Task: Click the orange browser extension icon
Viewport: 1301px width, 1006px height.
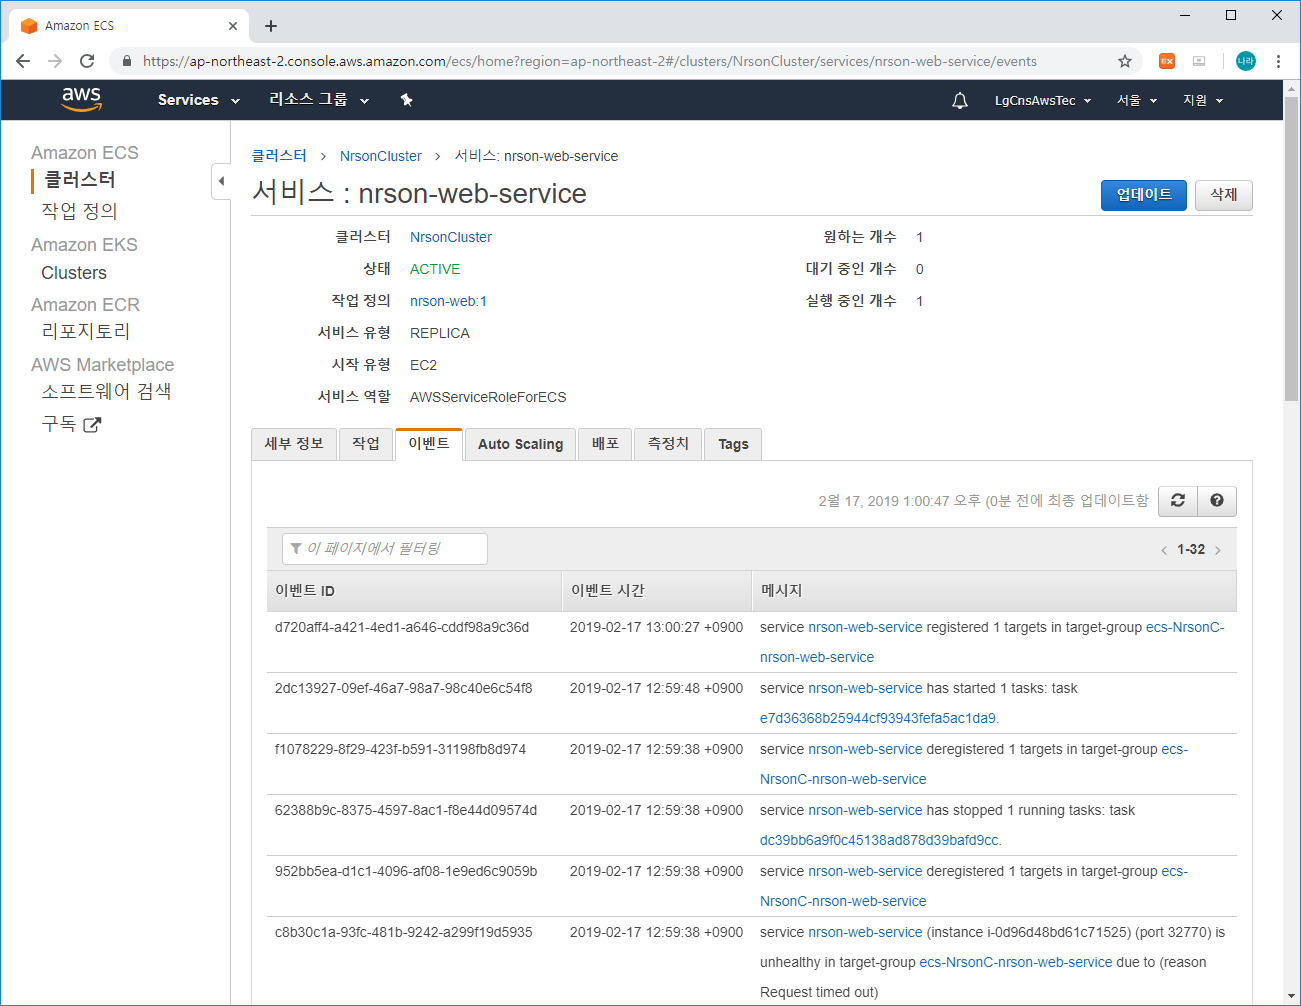Action: point(1167,61)
